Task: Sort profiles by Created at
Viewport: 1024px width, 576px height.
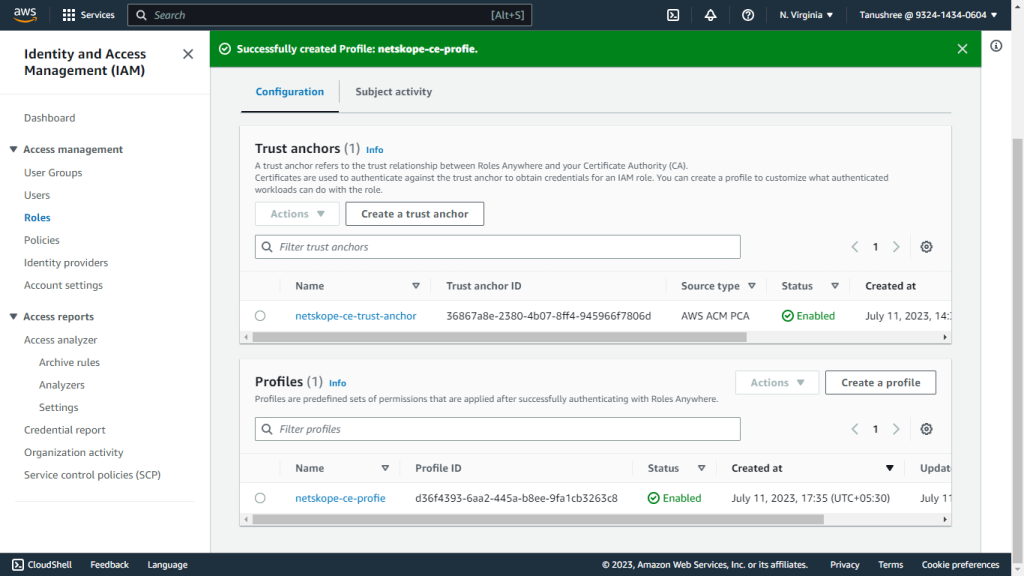Action: (x=889, y=468)
